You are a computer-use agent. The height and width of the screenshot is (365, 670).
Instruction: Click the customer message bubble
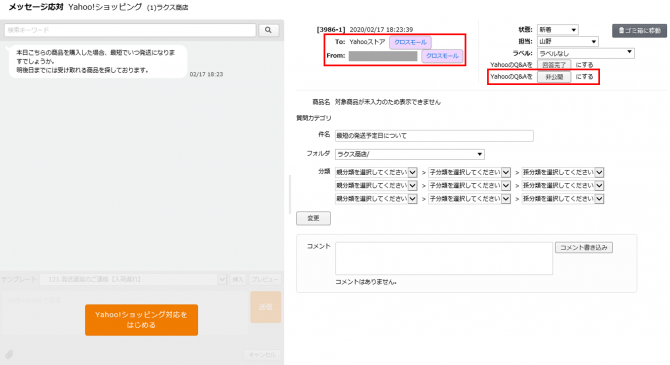click(x=97, y=61)
